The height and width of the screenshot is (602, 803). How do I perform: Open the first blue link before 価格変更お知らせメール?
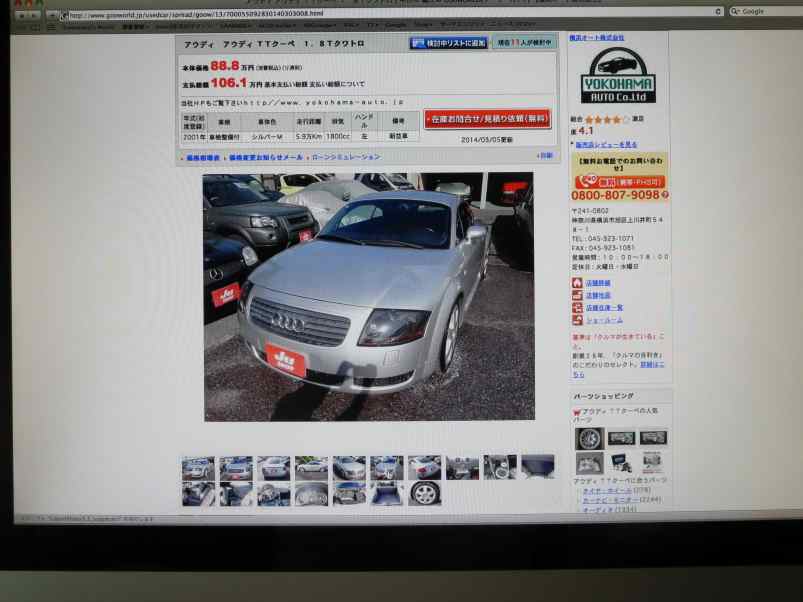[x=203, y=158]
